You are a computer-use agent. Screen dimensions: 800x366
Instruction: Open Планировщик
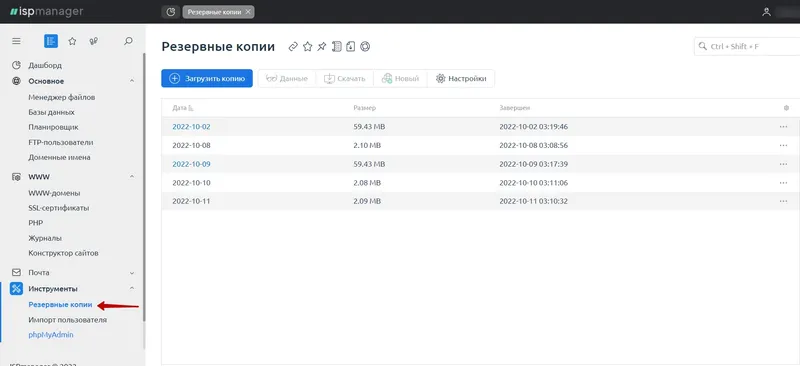[54, 127]
